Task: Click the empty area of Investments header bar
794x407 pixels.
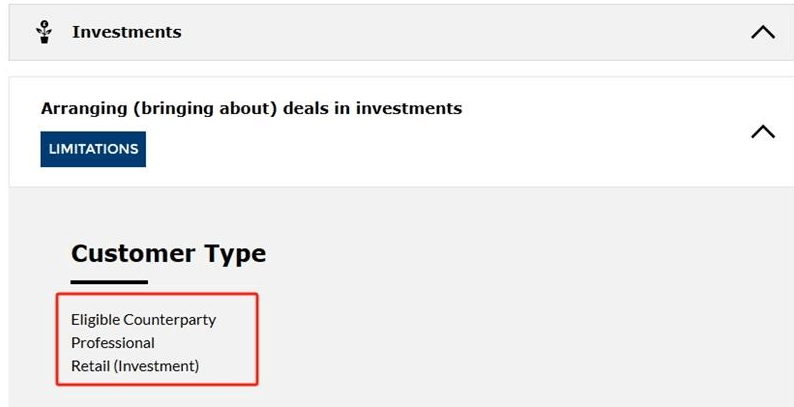Action: coord(456,32)
